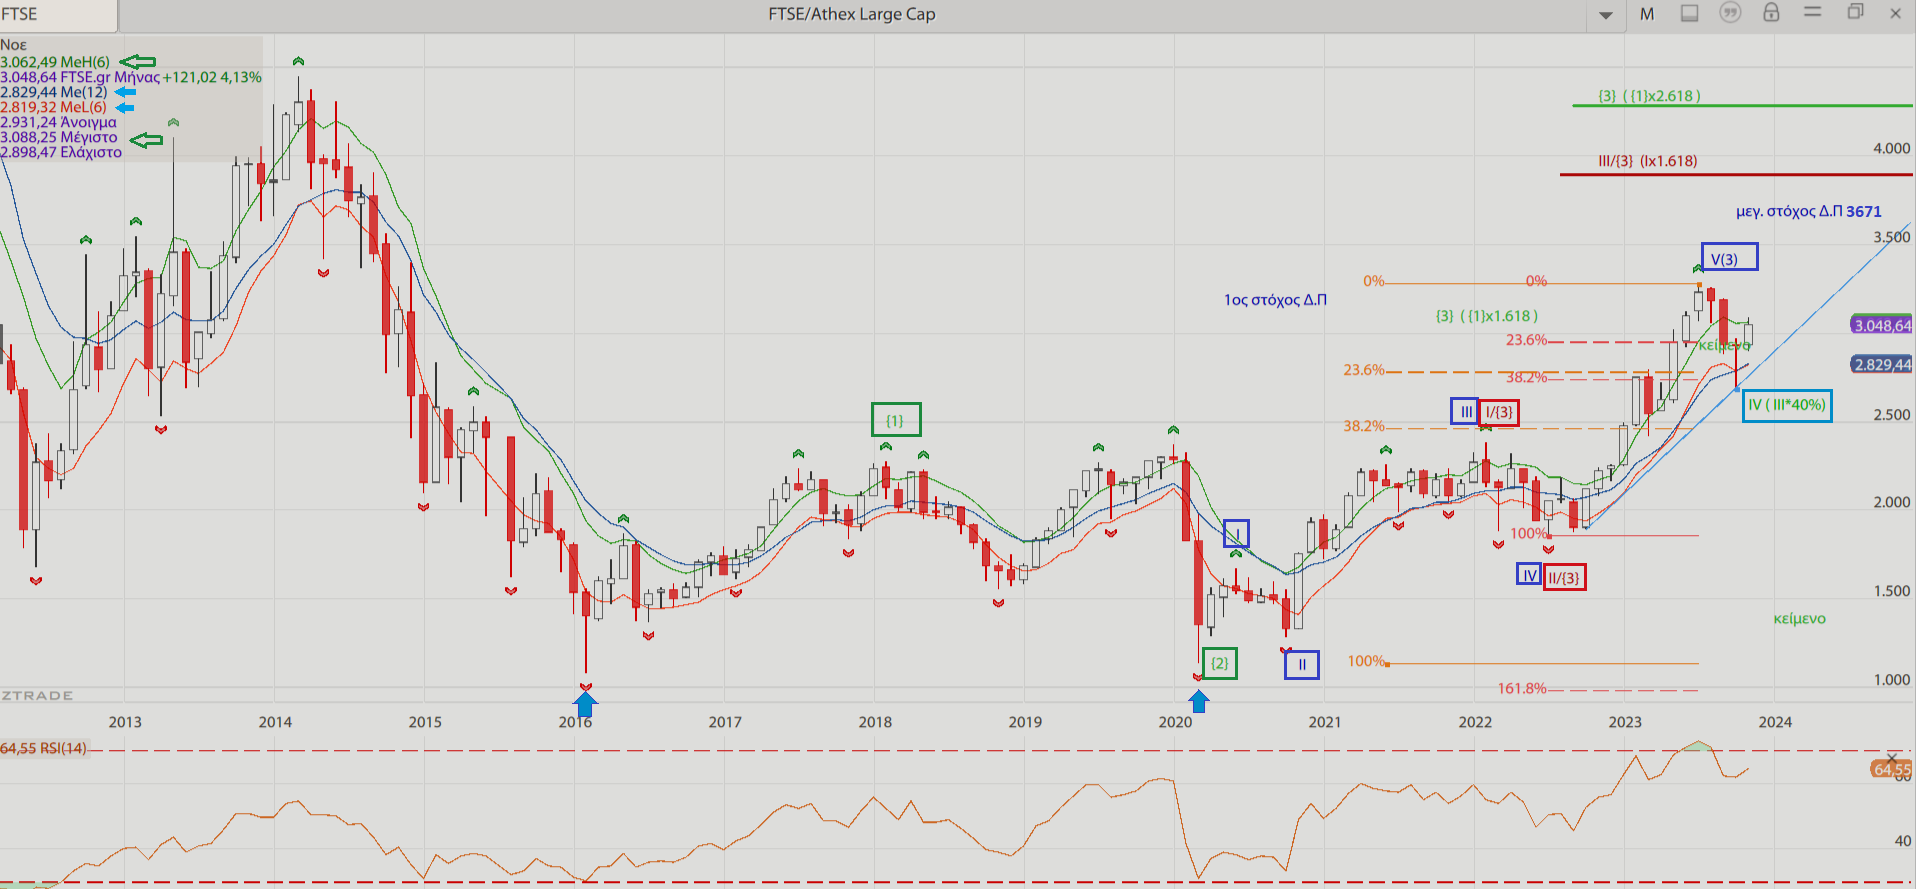Click the blue 2.829,44 price tag on axis

(x=1882, y=364)
